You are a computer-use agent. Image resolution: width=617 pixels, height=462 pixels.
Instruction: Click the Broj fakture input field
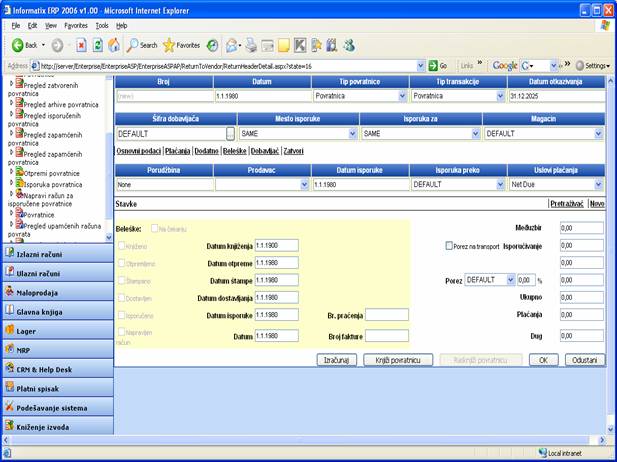point(387,336)
